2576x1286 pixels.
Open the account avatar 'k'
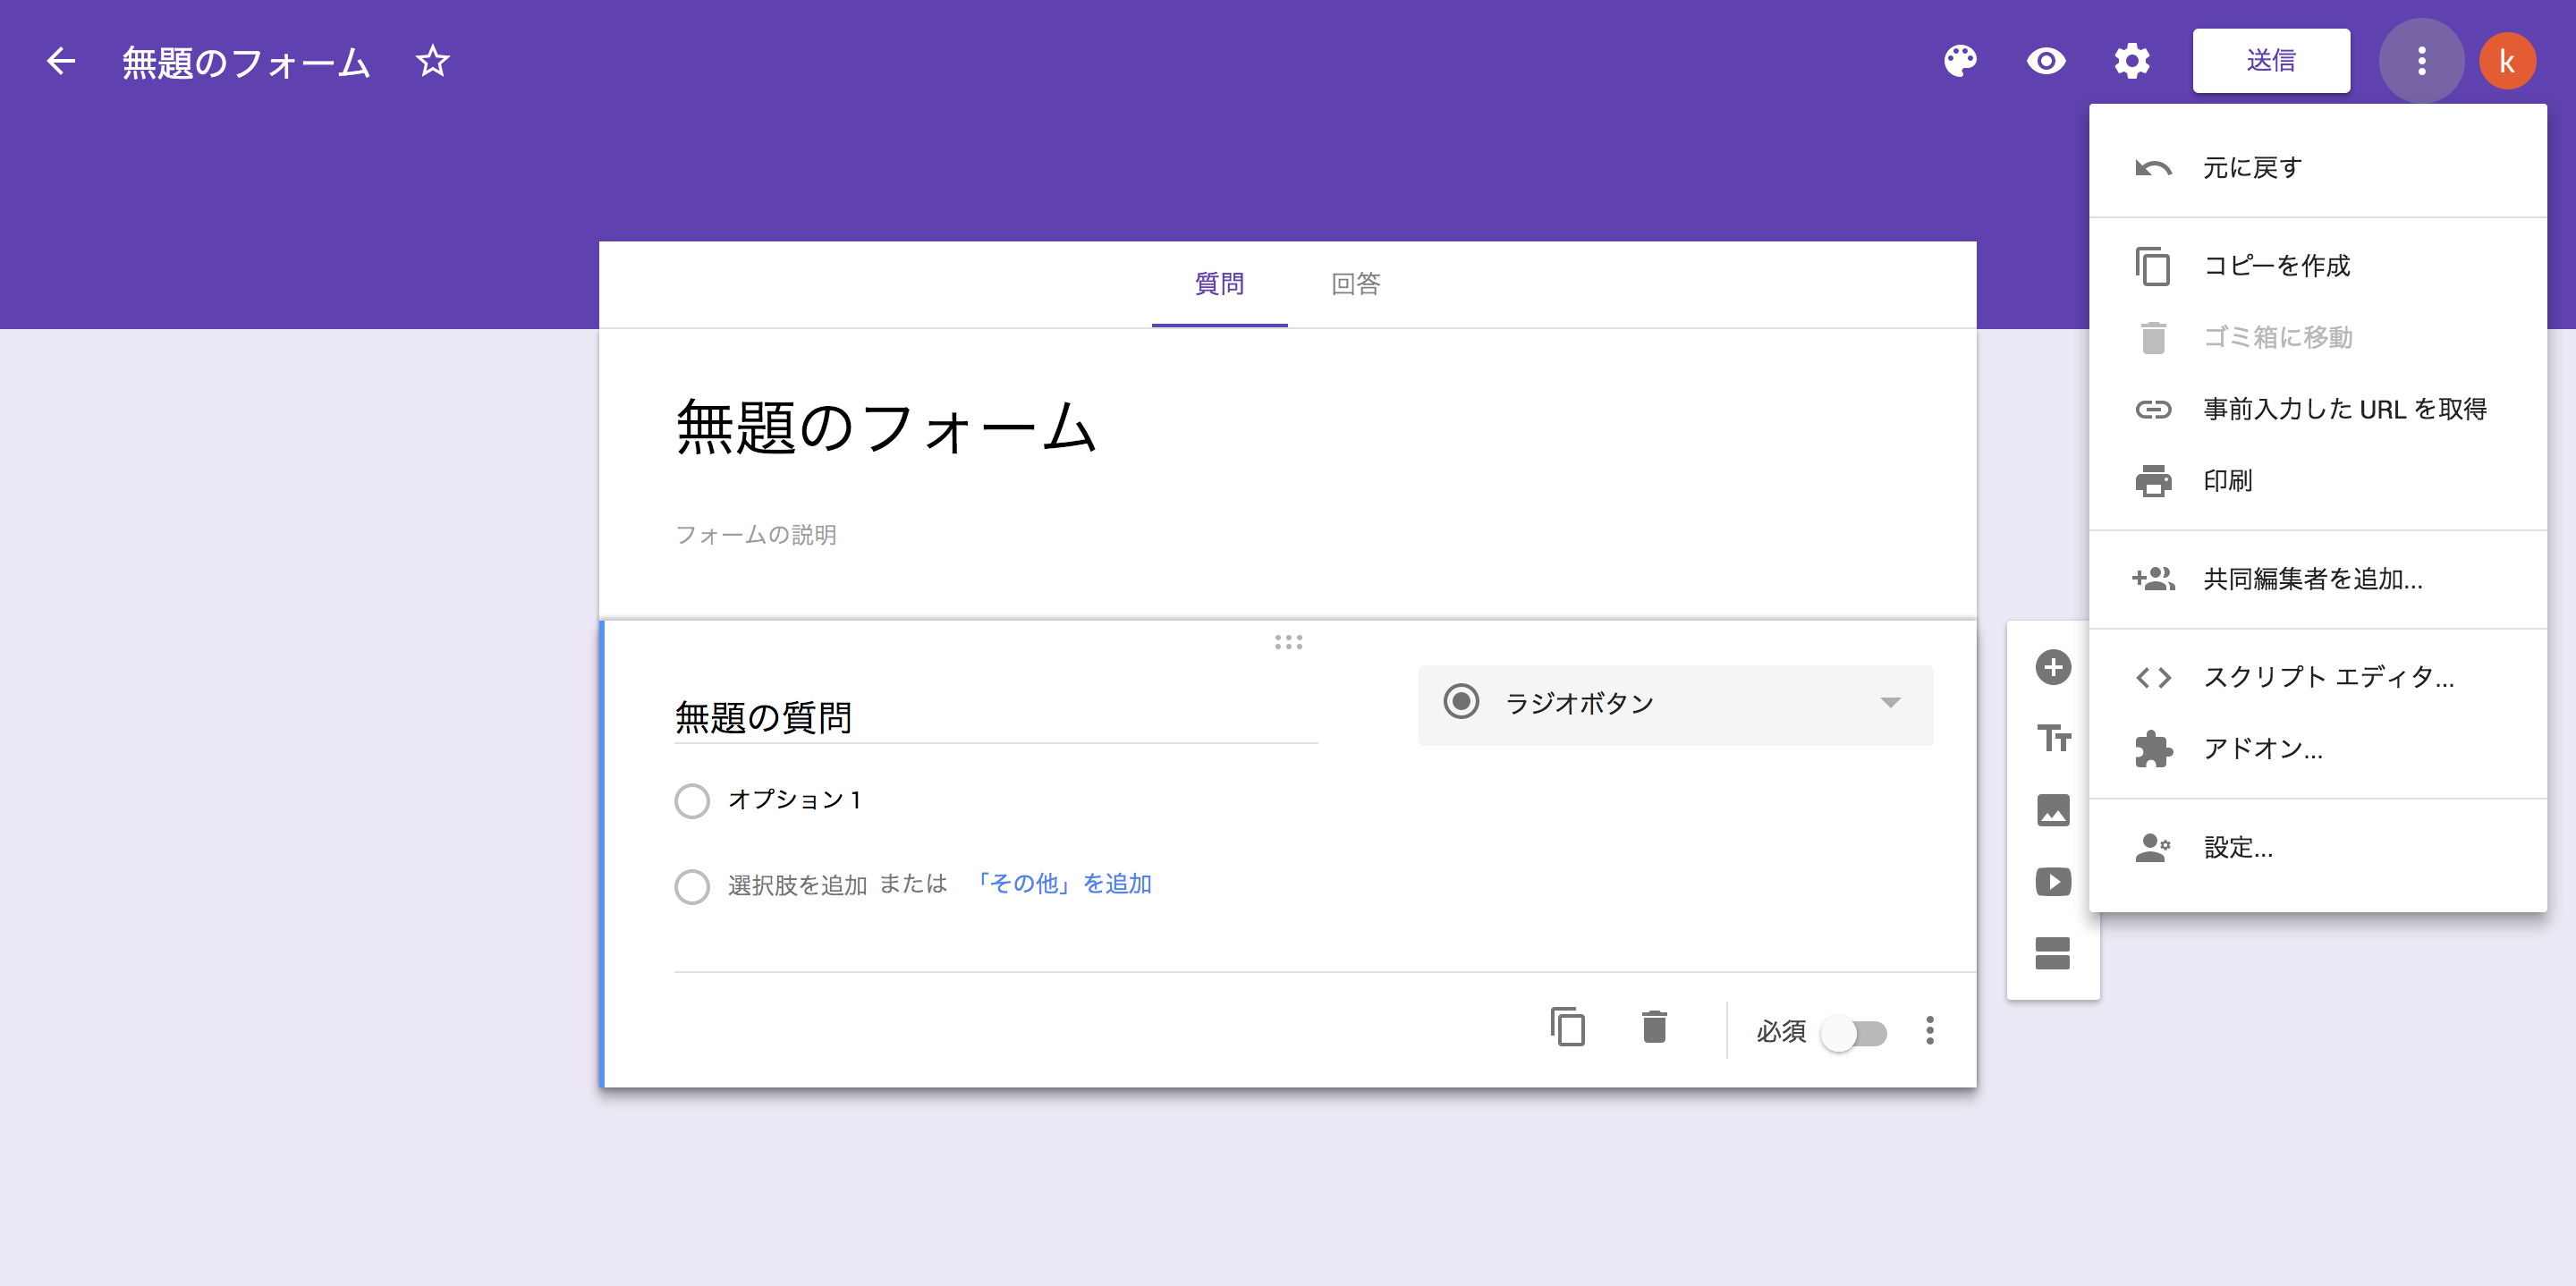tap(2507, 61)
